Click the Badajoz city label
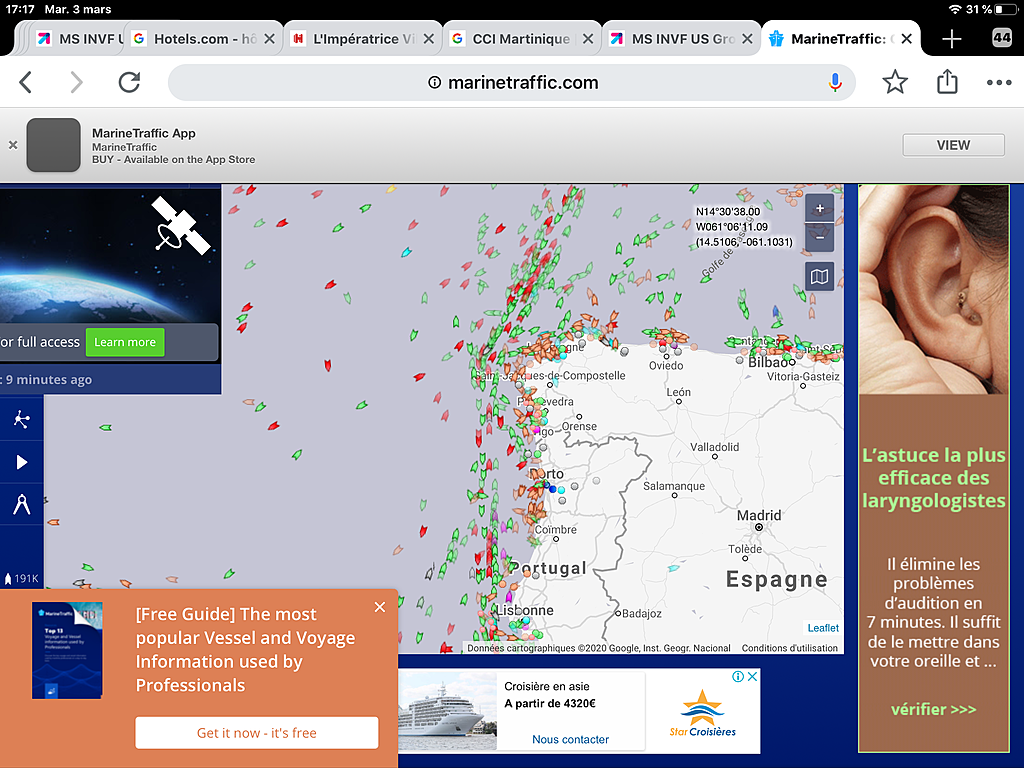This screenshot has height=768, width=1024. (x=641, y=613)
